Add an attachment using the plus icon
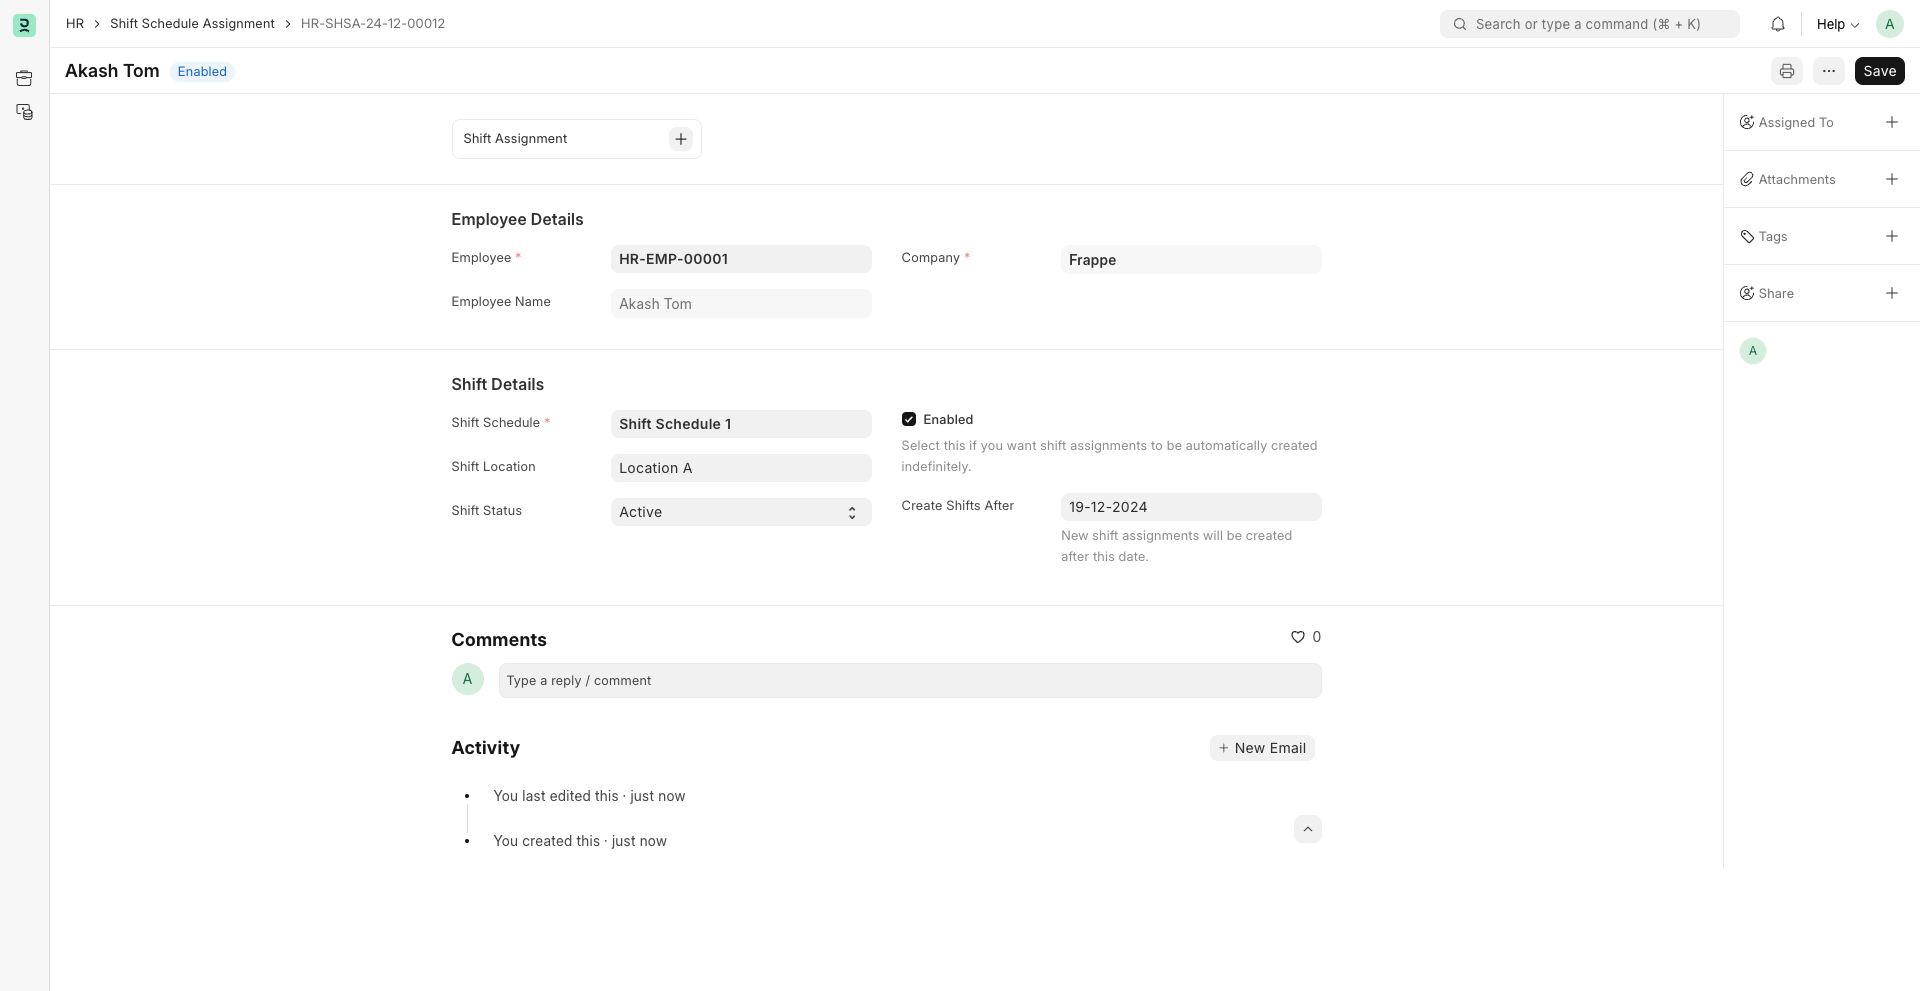This screenshot has width=1920, height=991. (1891, 179)
